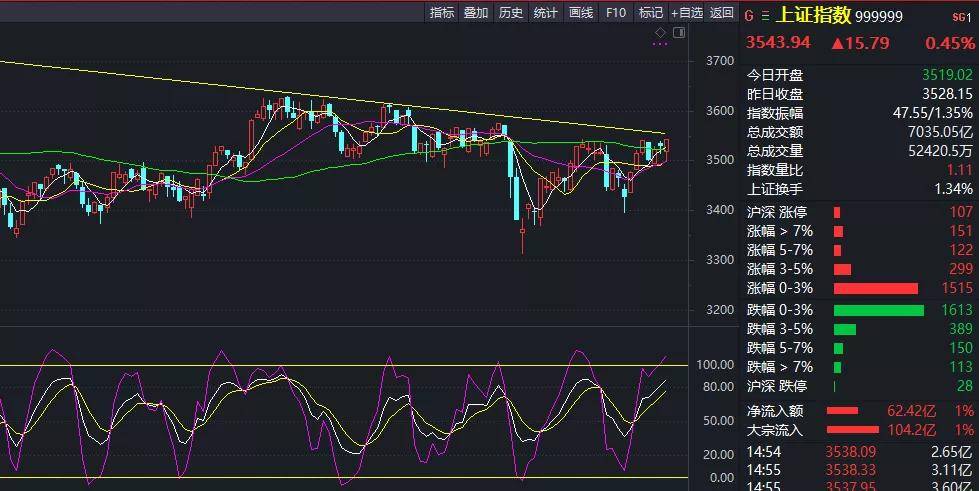
Task: Click the SG1 badge in the header
Action: pyautogui.click(x=964, y=15)
